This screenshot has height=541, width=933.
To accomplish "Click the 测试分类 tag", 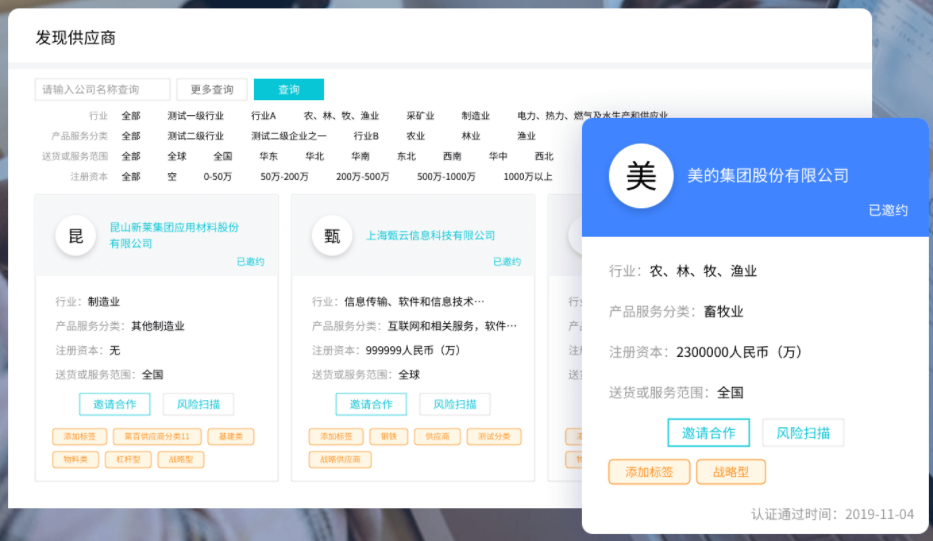I will 494,436.
